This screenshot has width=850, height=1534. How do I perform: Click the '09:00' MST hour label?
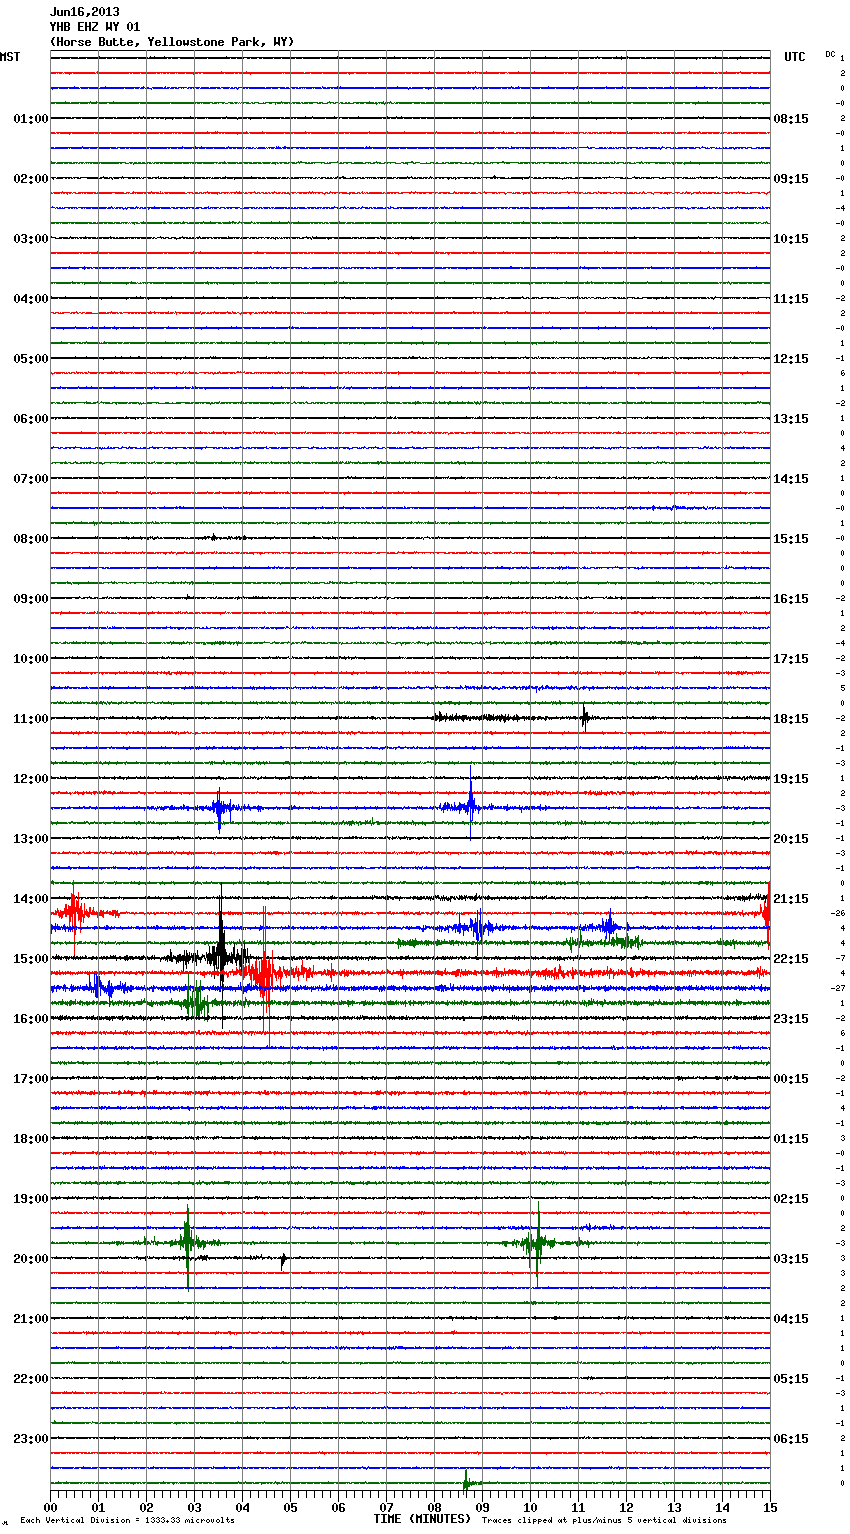tap(30, 599)
